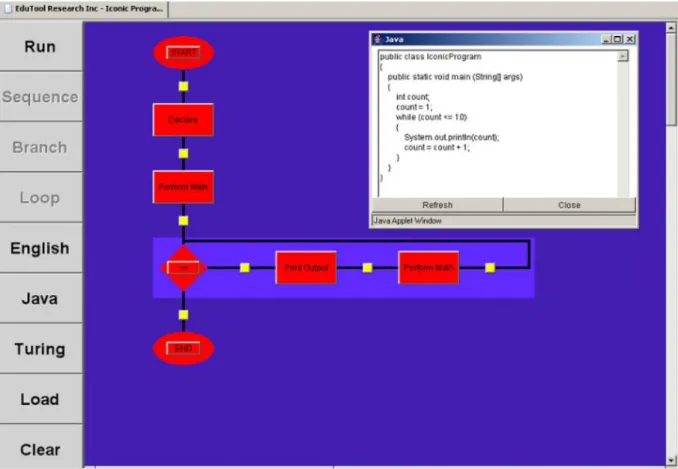Select the Perform Math block following Declare
Screen dimensions: 678x469
(x=183, y=187)
